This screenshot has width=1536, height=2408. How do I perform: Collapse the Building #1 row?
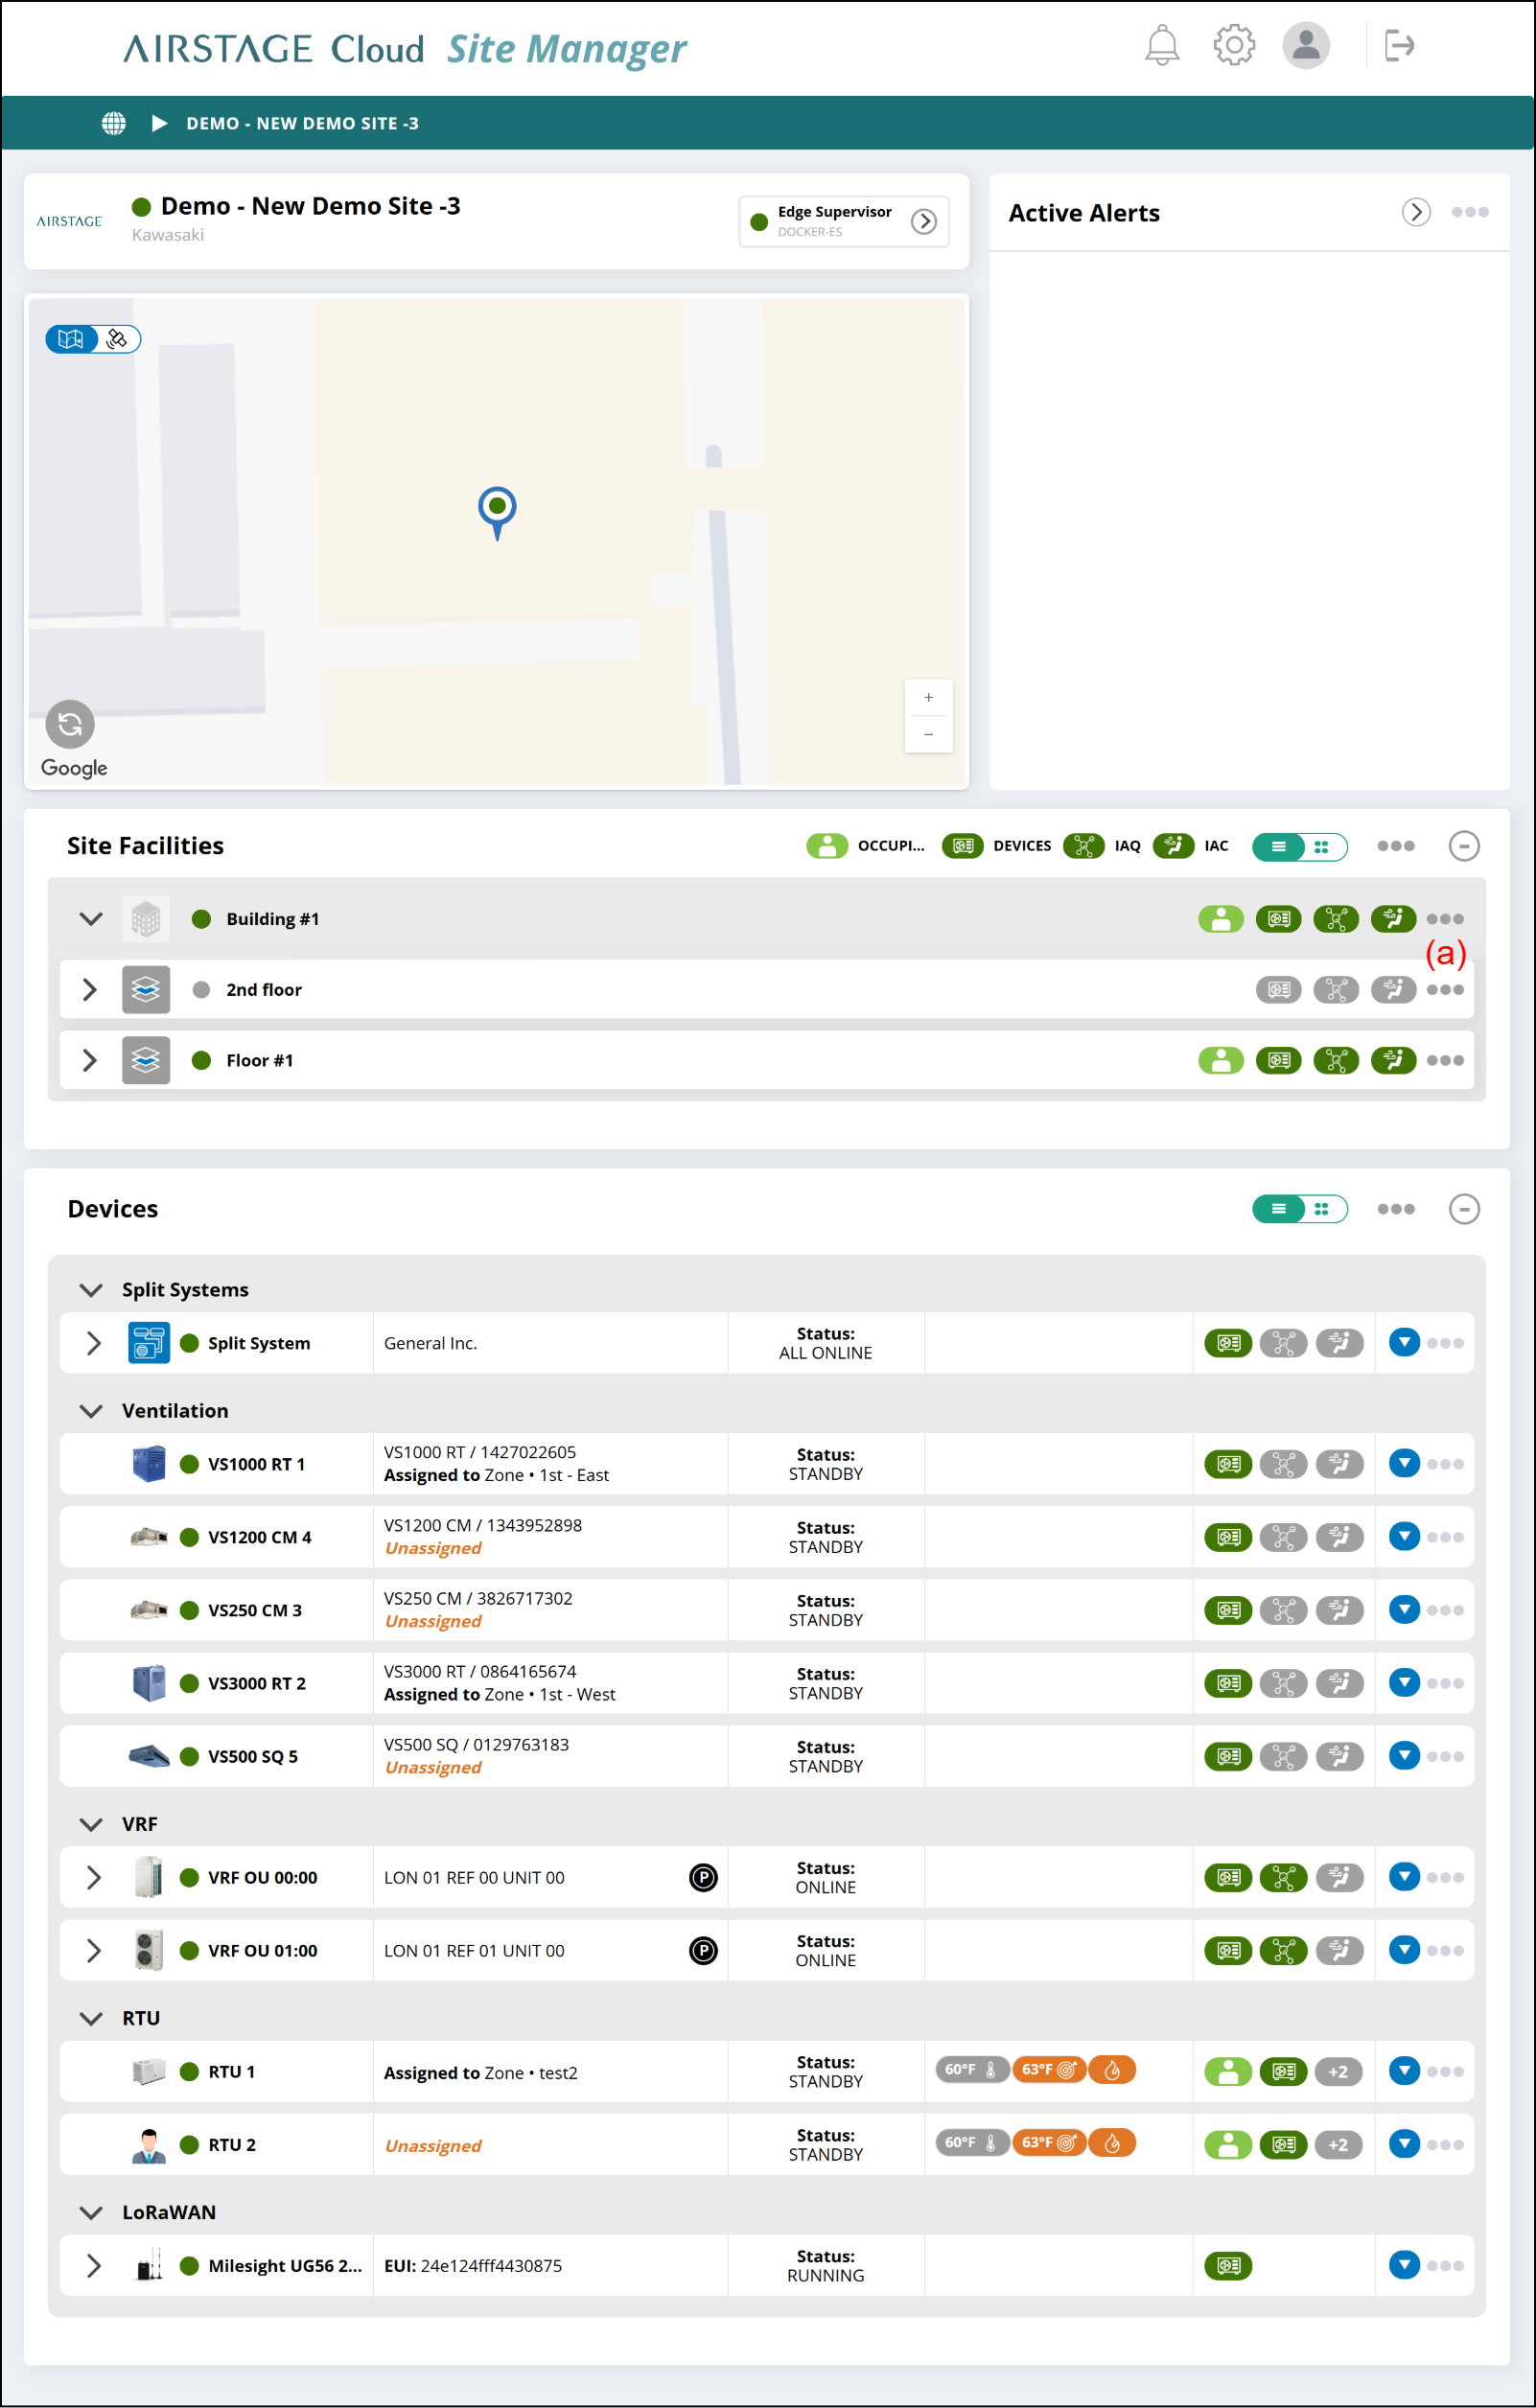[x=91, y=919]
